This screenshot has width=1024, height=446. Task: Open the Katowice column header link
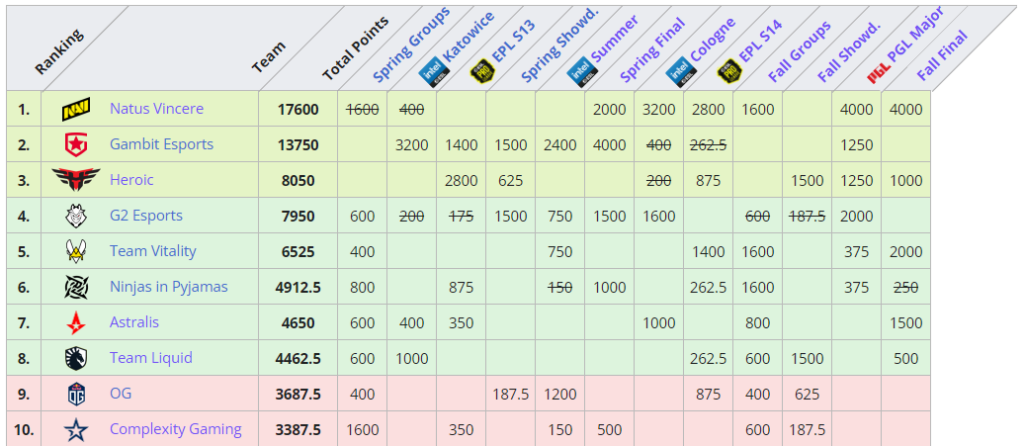point(469,37)
